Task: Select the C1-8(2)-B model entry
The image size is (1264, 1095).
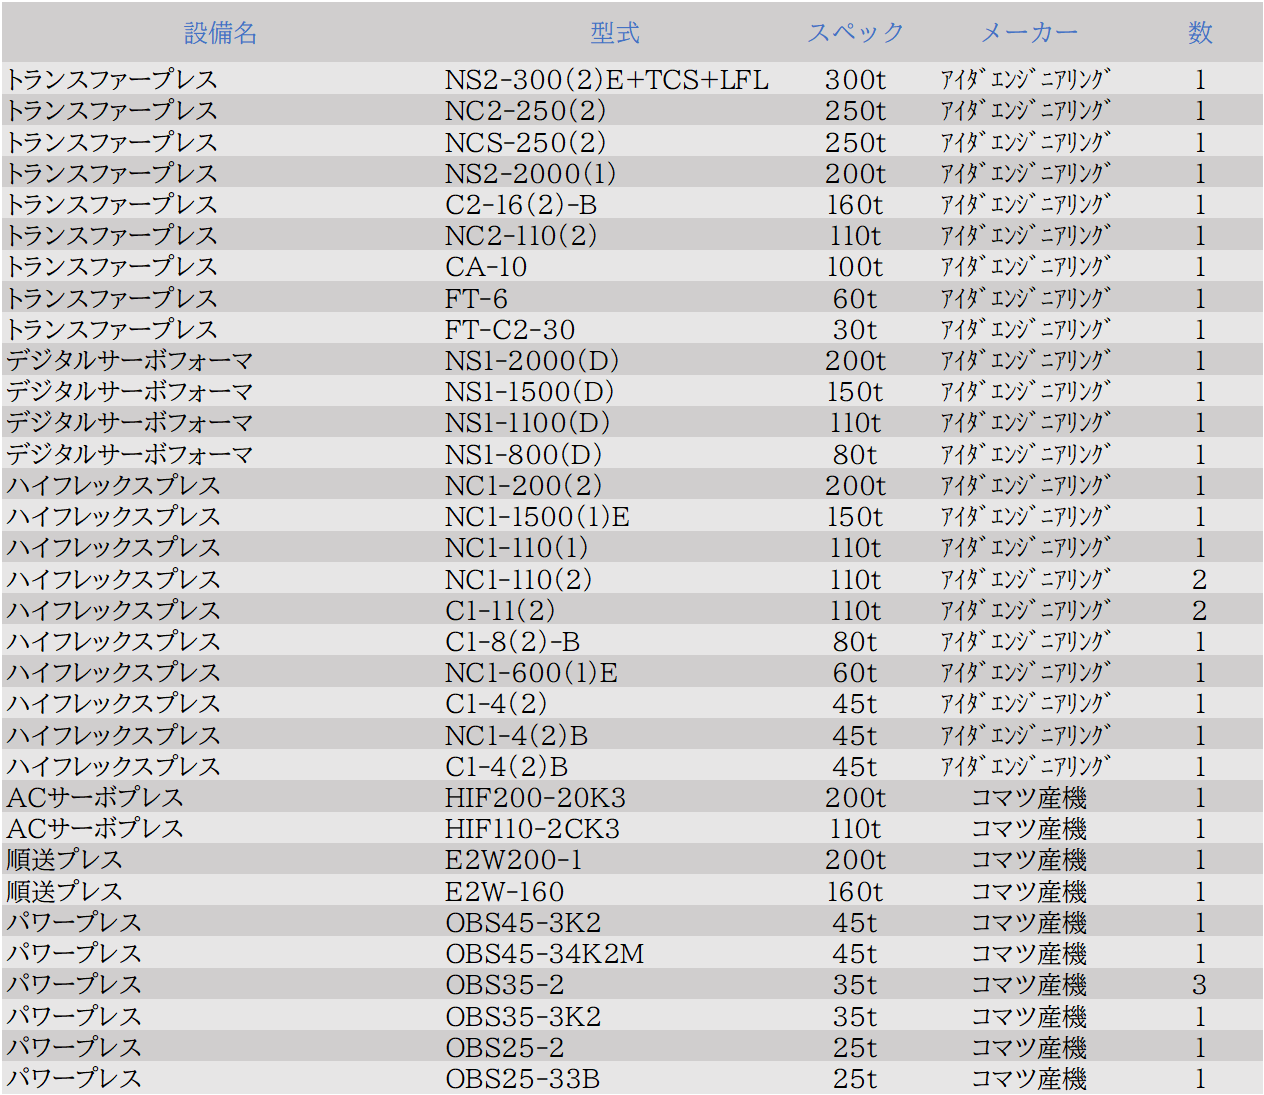Action: (x=512, y=642)
